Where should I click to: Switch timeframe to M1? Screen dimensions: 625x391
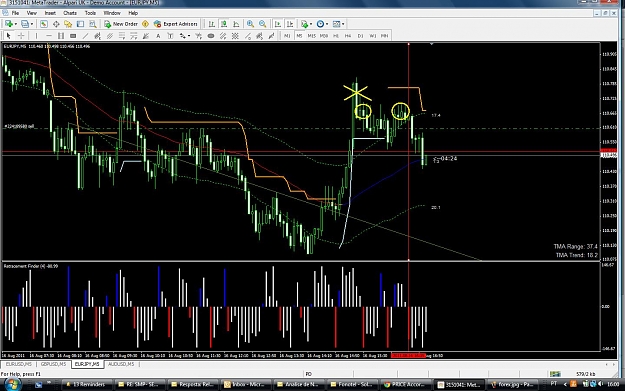coord(287,36)
